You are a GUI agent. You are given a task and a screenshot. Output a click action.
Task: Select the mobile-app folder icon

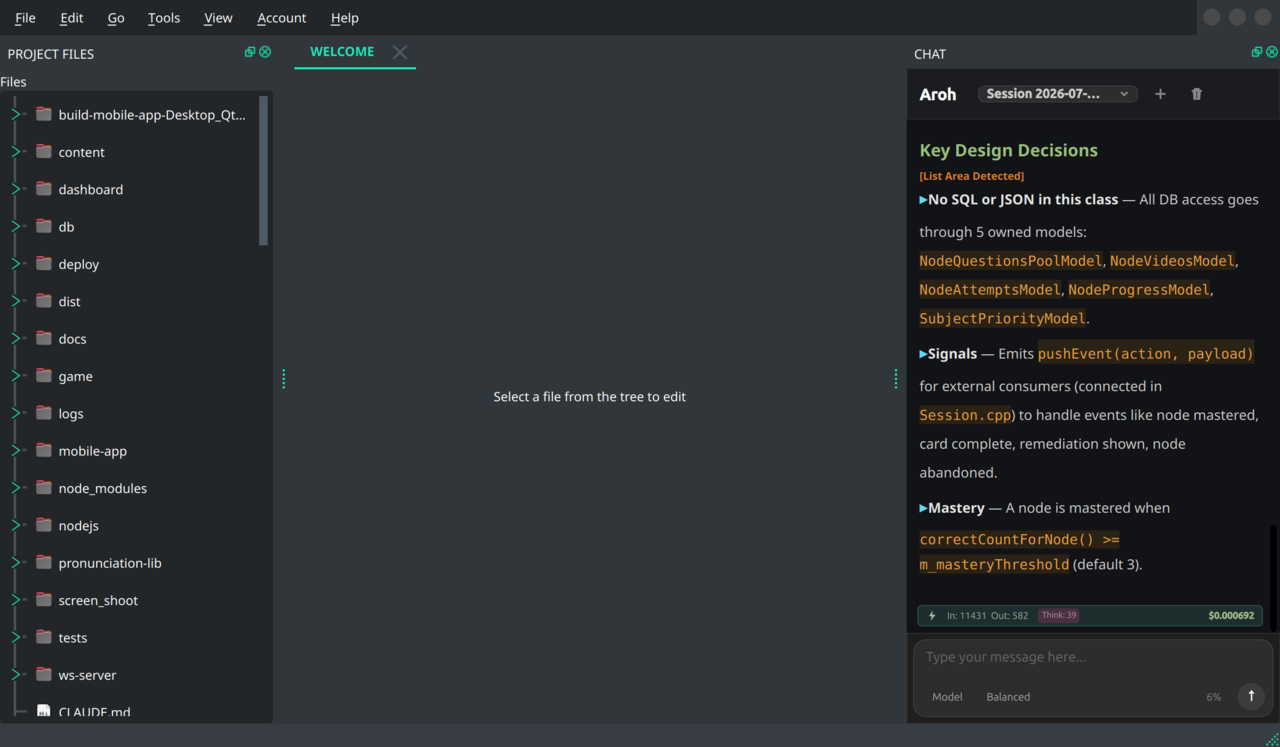coord(43,450)
